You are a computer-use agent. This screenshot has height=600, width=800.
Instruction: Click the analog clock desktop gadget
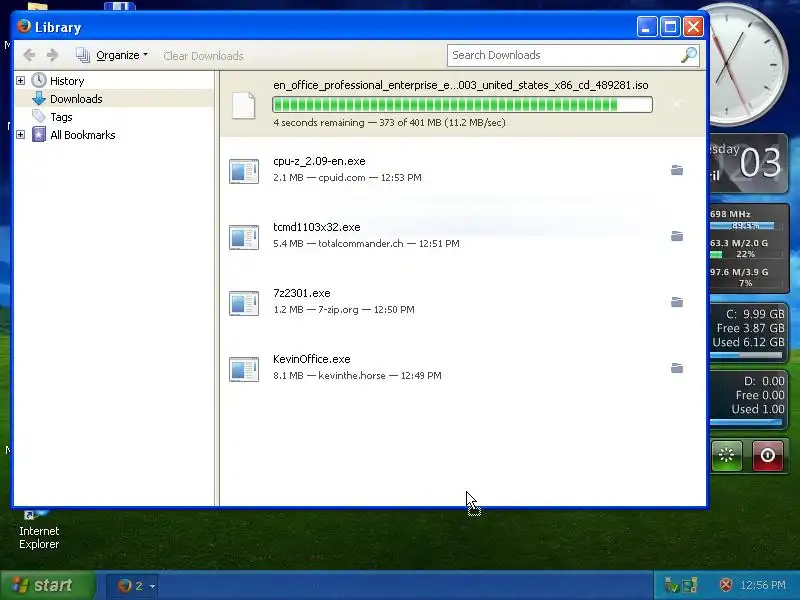tap(747, 64)
